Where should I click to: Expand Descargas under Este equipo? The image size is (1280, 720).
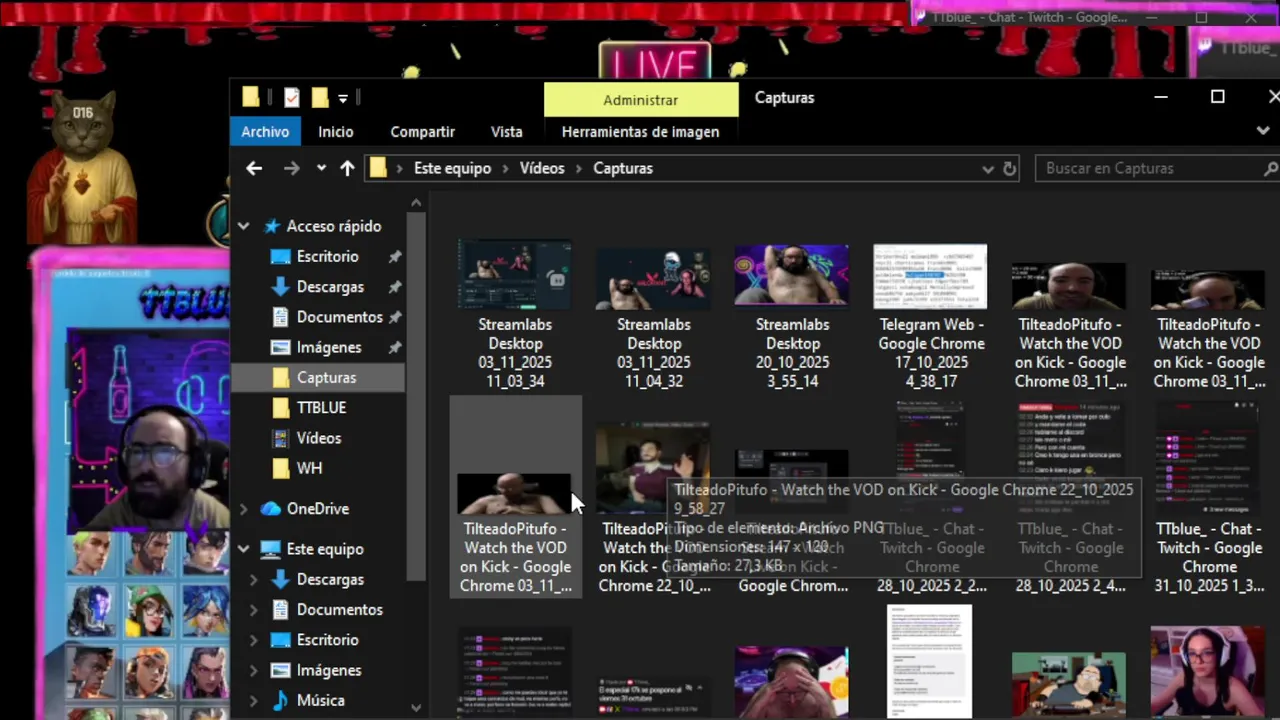(x=253, y=580)
